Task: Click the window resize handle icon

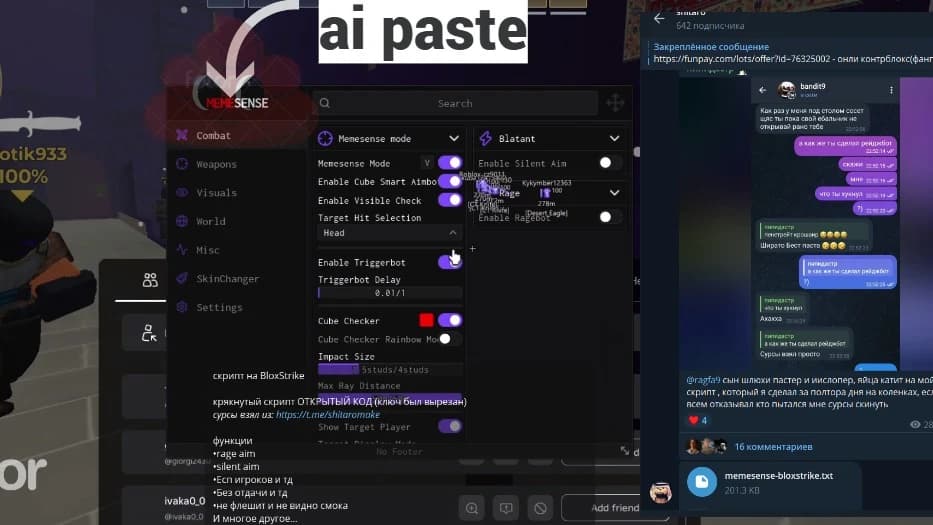Action: coord(624,451)
